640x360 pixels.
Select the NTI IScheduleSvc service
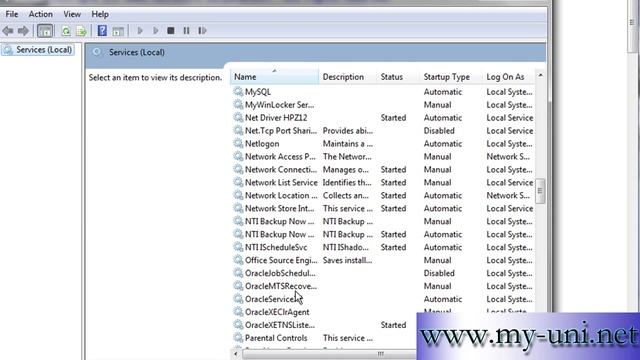[276, 247]
